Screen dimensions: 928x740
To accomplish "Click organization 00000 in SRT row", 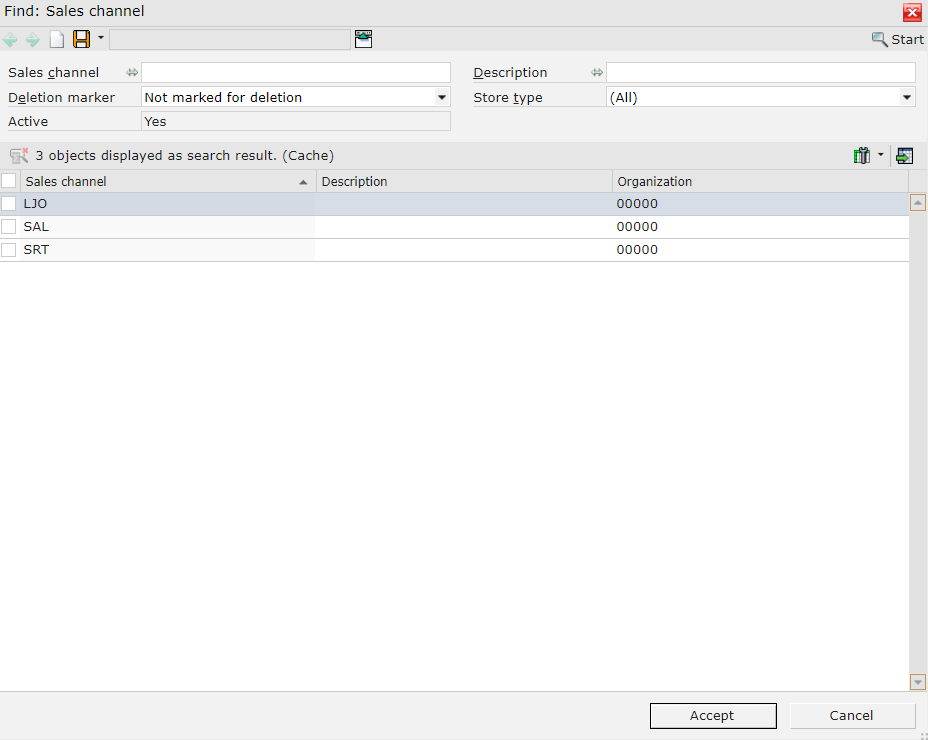I will coord(637,250).
